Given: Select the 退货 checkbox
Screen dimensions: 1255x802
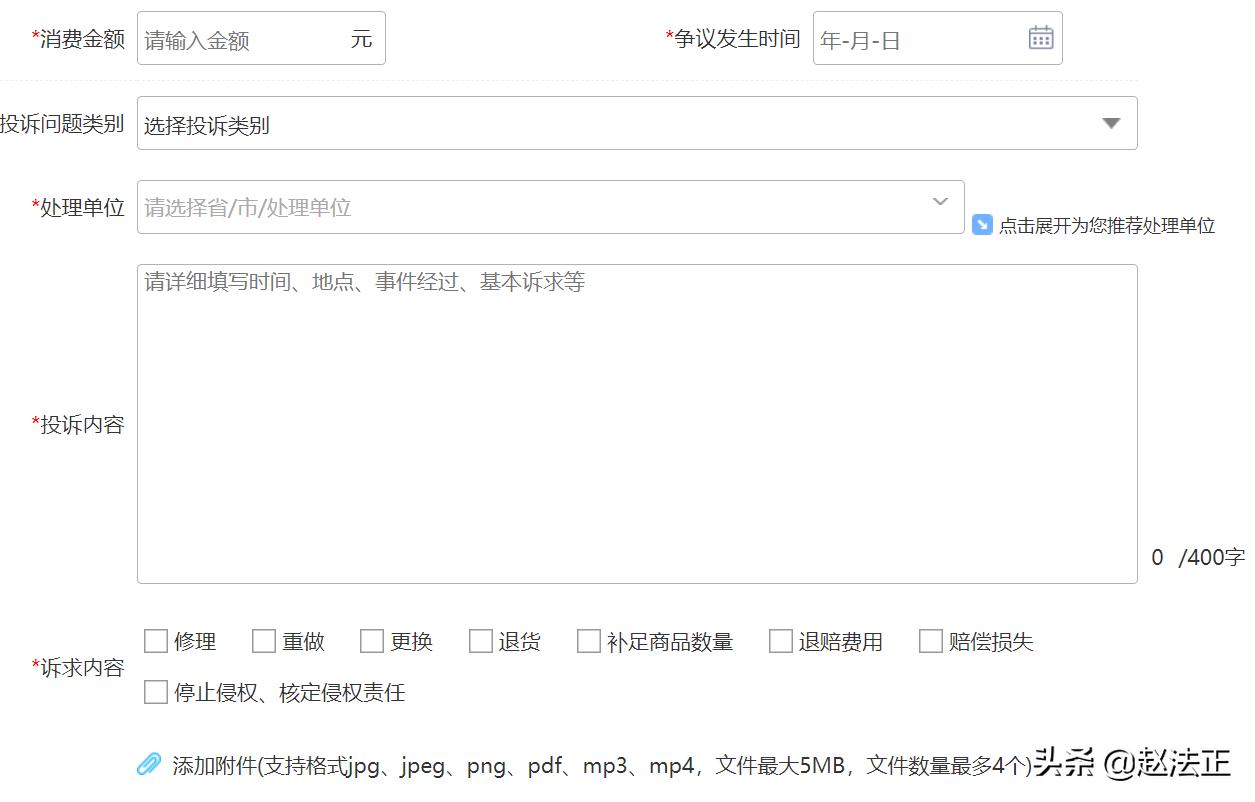Looking at the screenshot, I should coord(481,641).
